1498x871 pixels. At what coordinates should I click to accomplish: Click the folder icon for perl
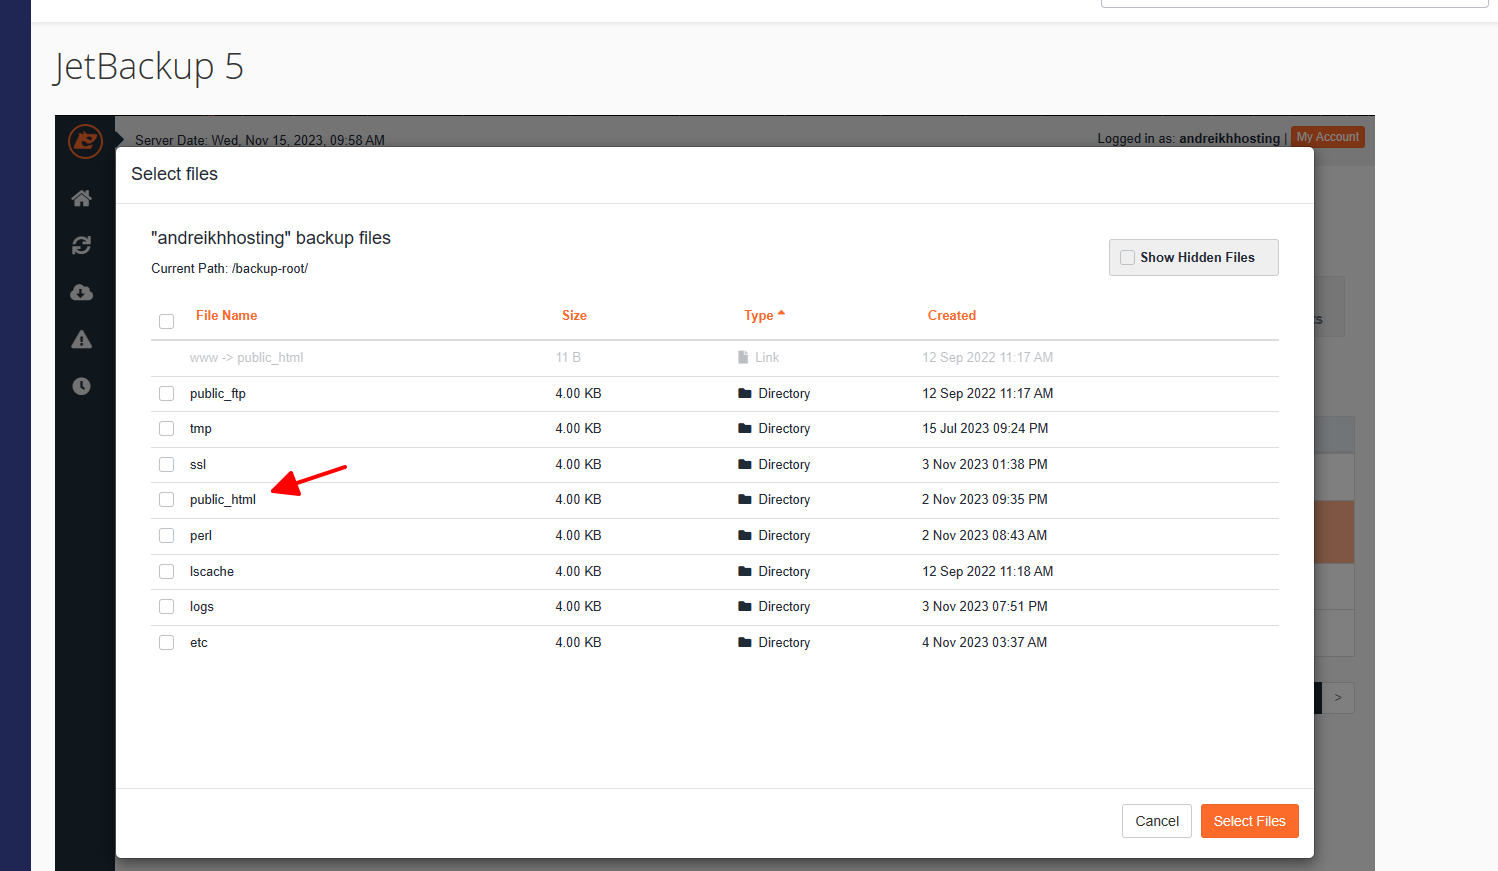745,535
